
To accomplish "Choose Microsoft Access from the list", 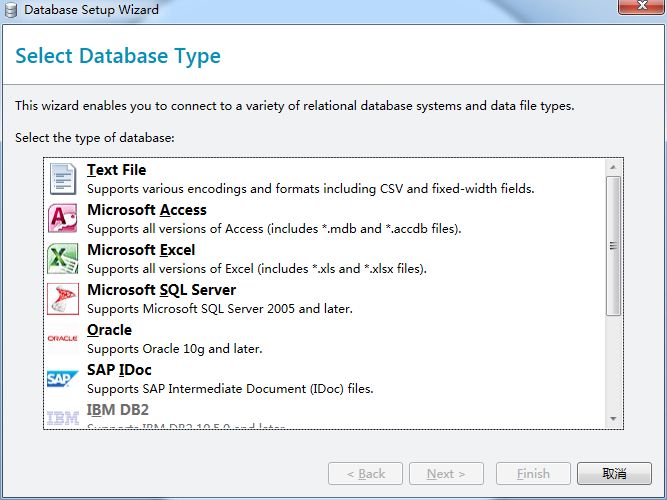I will [x=147, y=210].
